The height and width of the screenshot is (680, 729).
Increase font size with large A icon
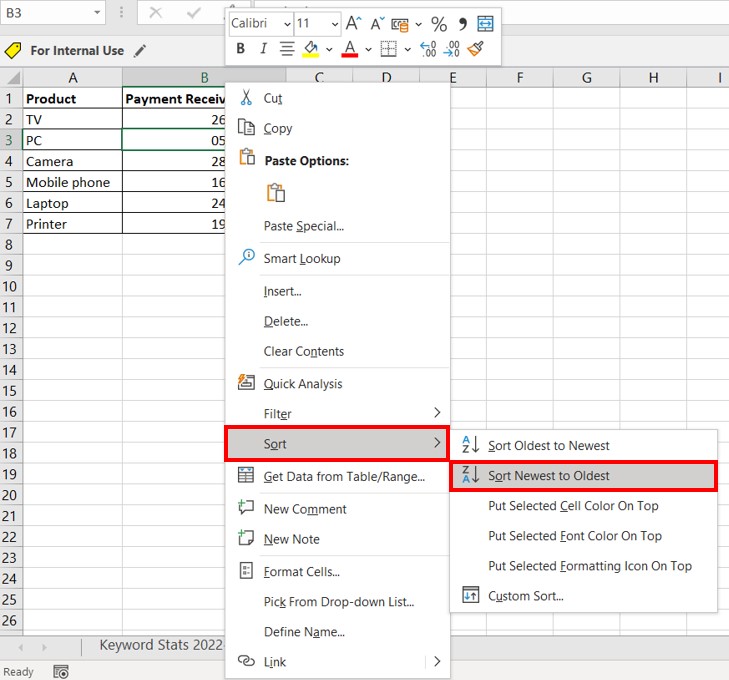click(353, 23)
